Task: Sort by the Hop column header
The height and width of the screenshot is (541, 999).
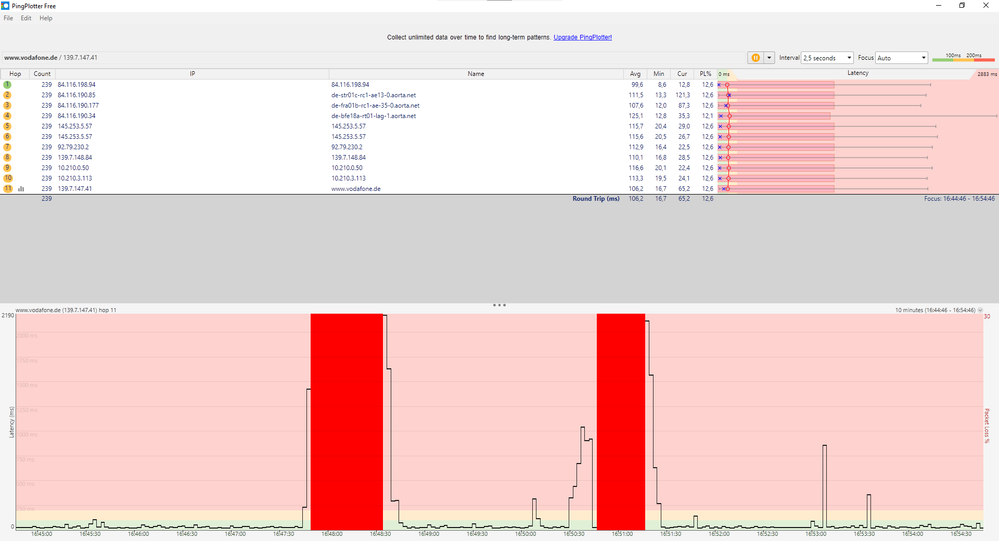Action: (x=15, y=74)
